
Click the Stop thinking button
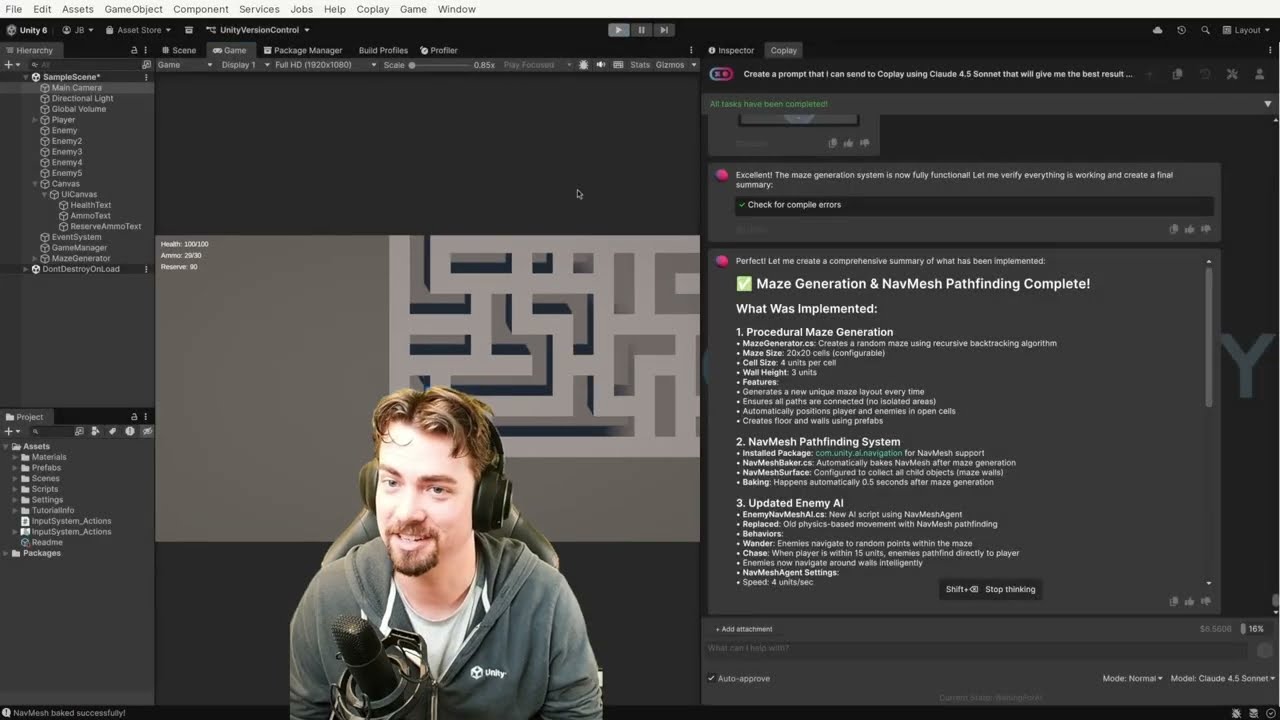coord(990,589)
